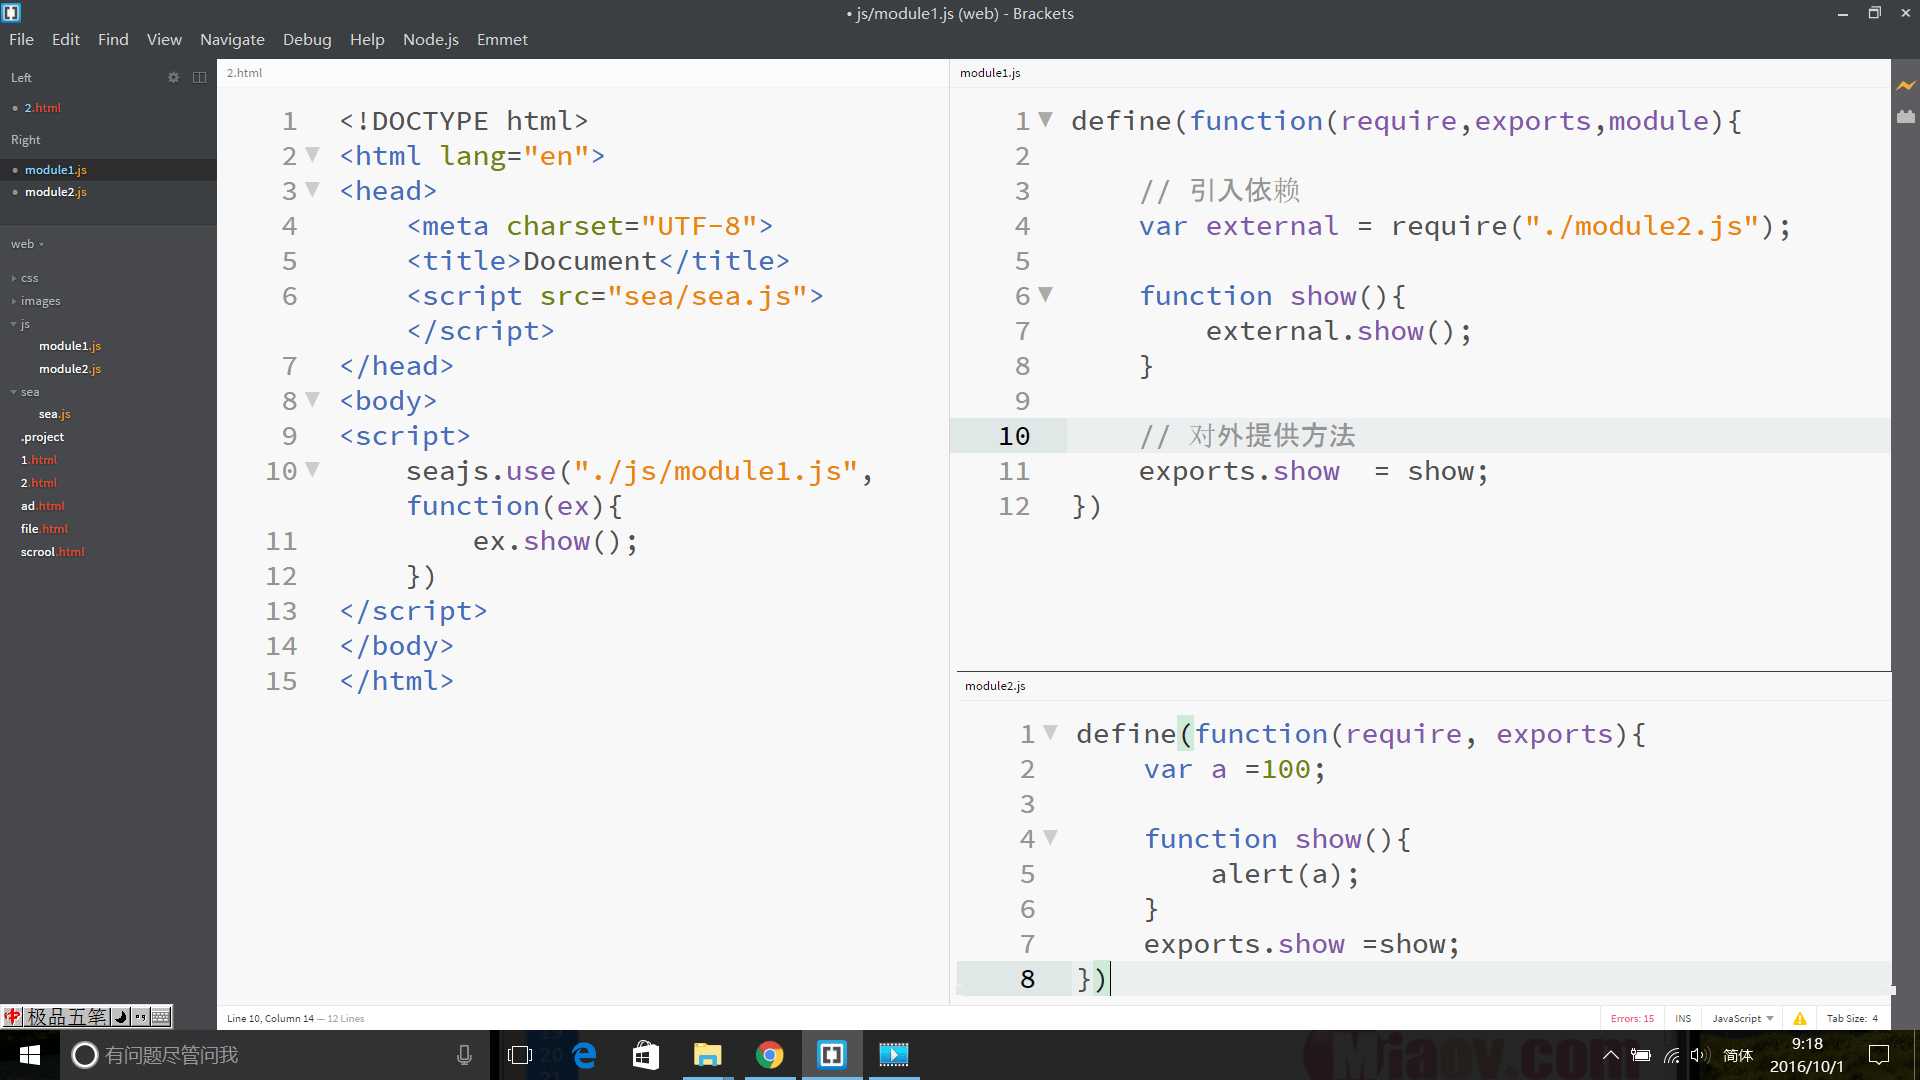Viewport: 1920px width, 1080px height.
Task: Open the Action Center notification icon
Action: pos(1879,1055)
